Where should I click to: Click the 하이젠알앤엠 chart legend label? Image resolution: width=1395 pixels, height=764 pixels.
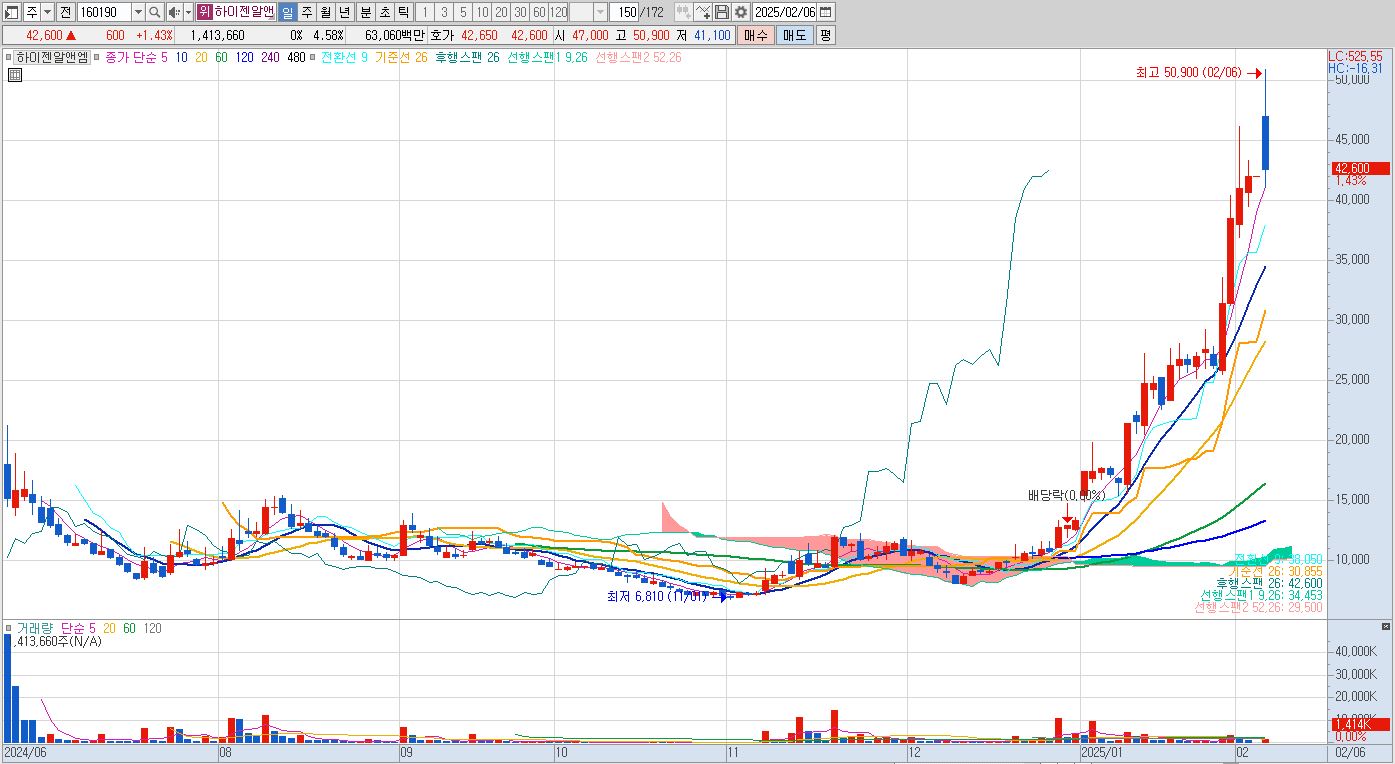51,58
